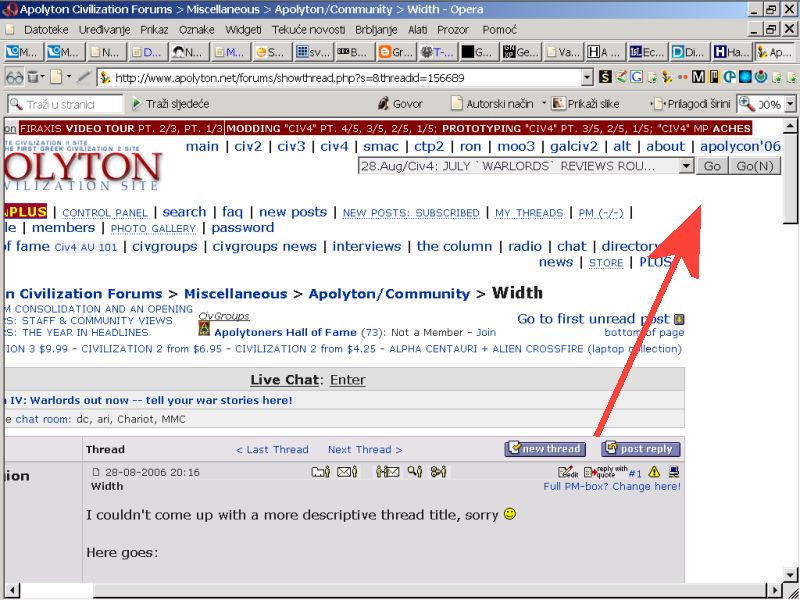Click the horizontal scrollbar left arrow
The width and height of the screenshot is (800, 600).
point(12,591)
